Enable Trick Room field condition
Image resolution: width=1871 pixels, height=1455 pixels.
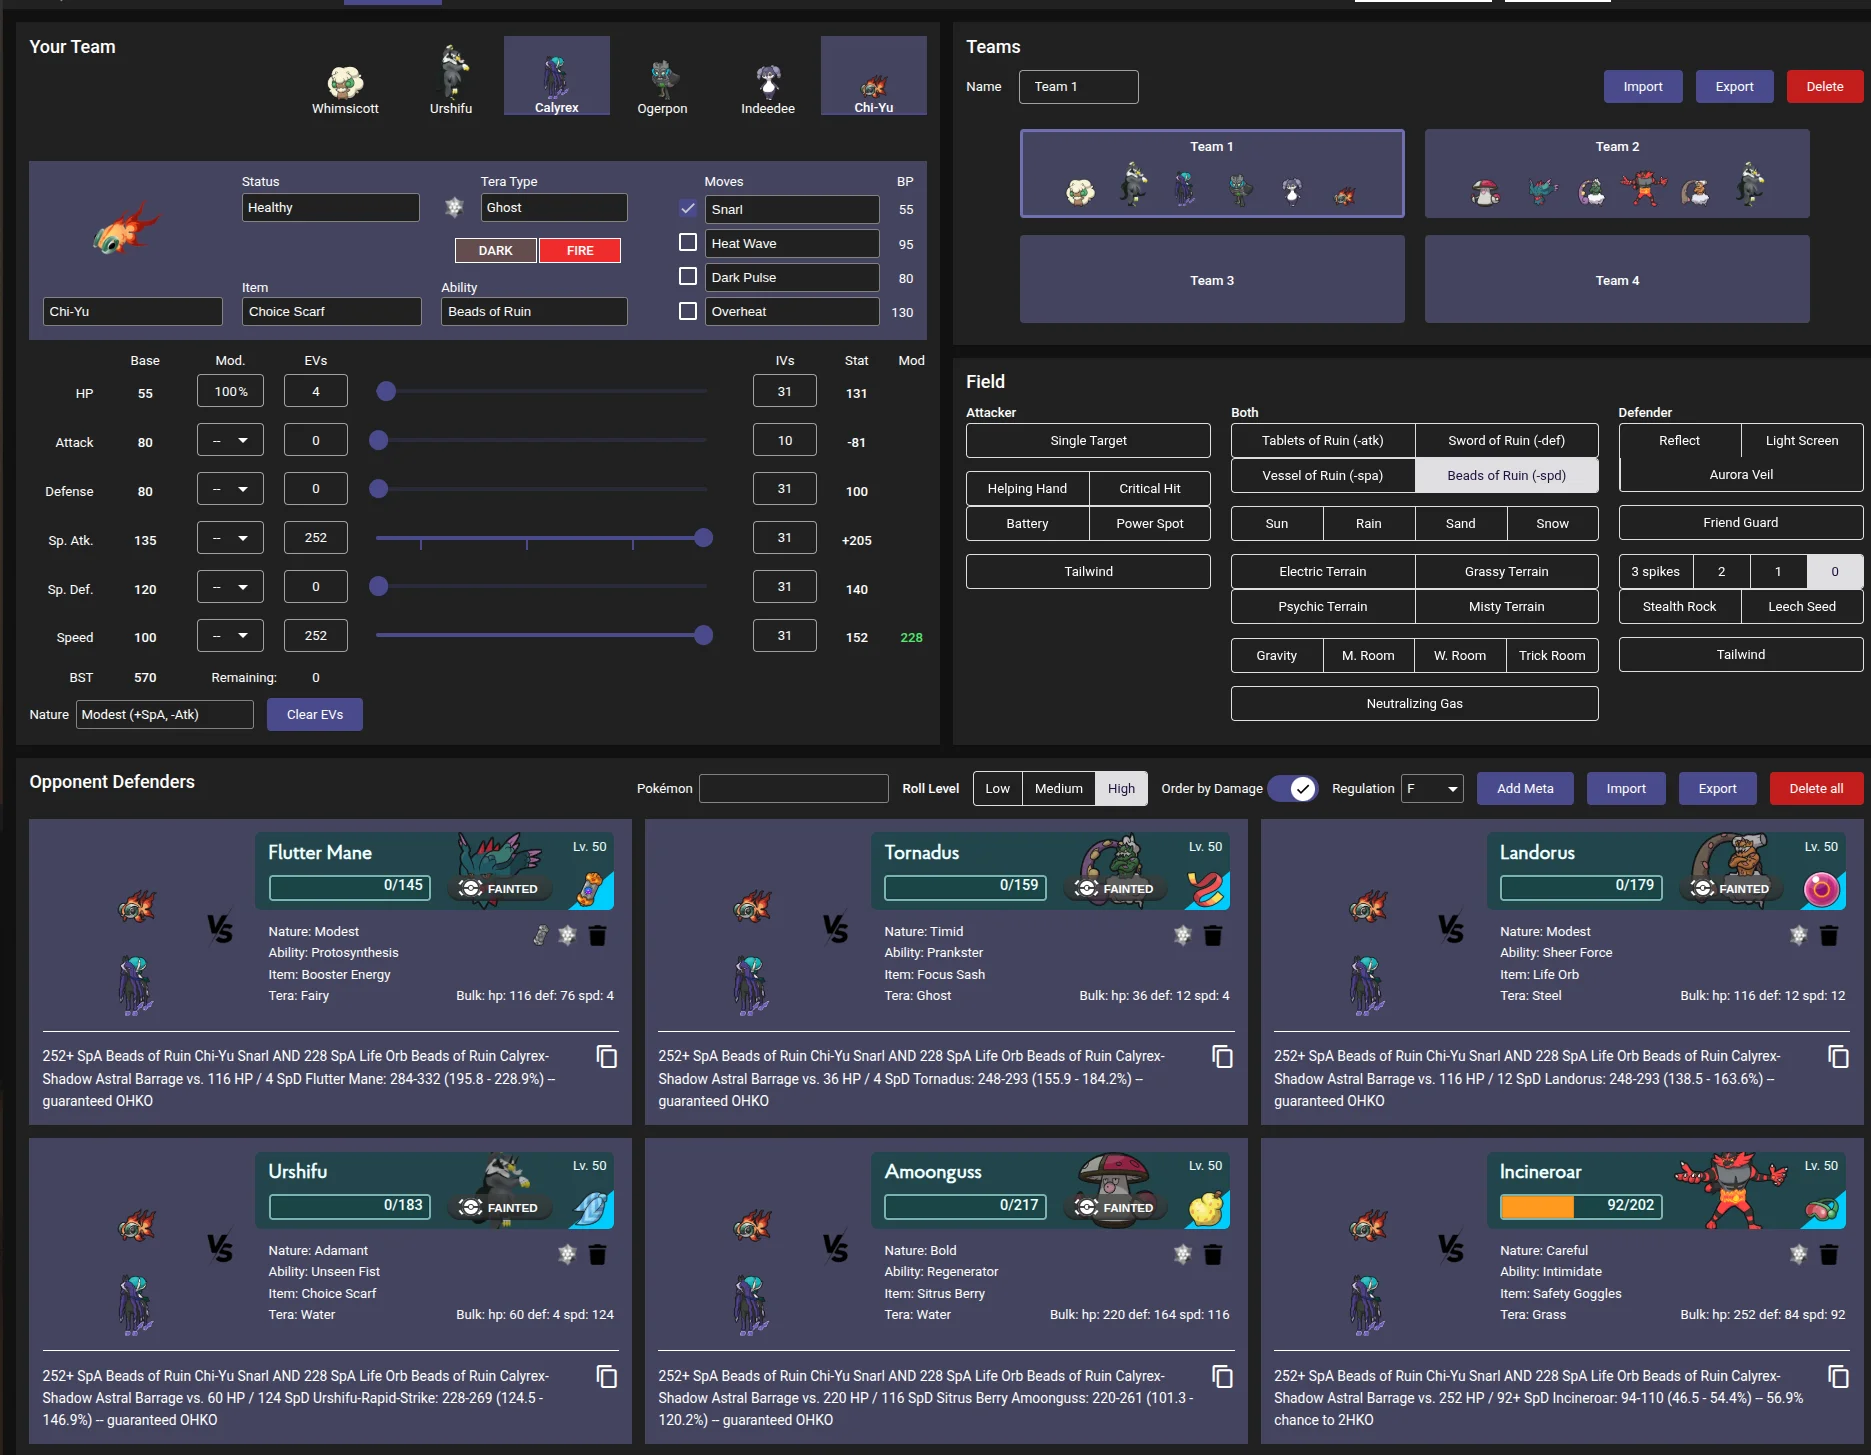[x=1552, y=656]
